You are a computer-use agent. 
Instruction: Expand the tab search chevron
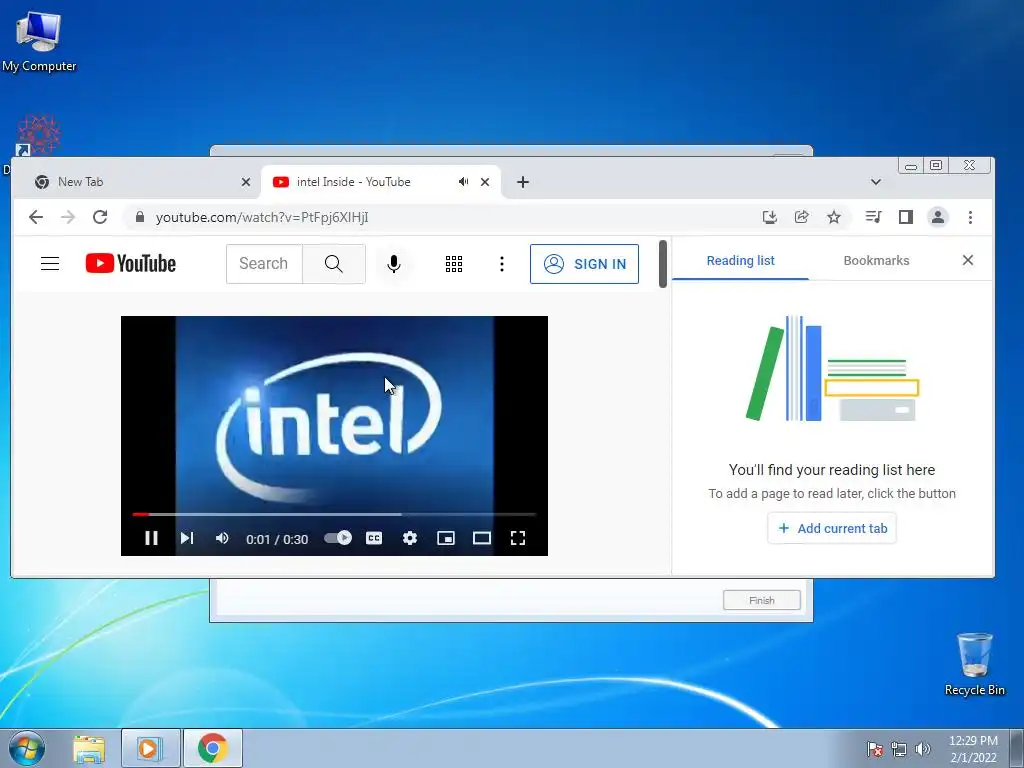(x=876, y=182)
